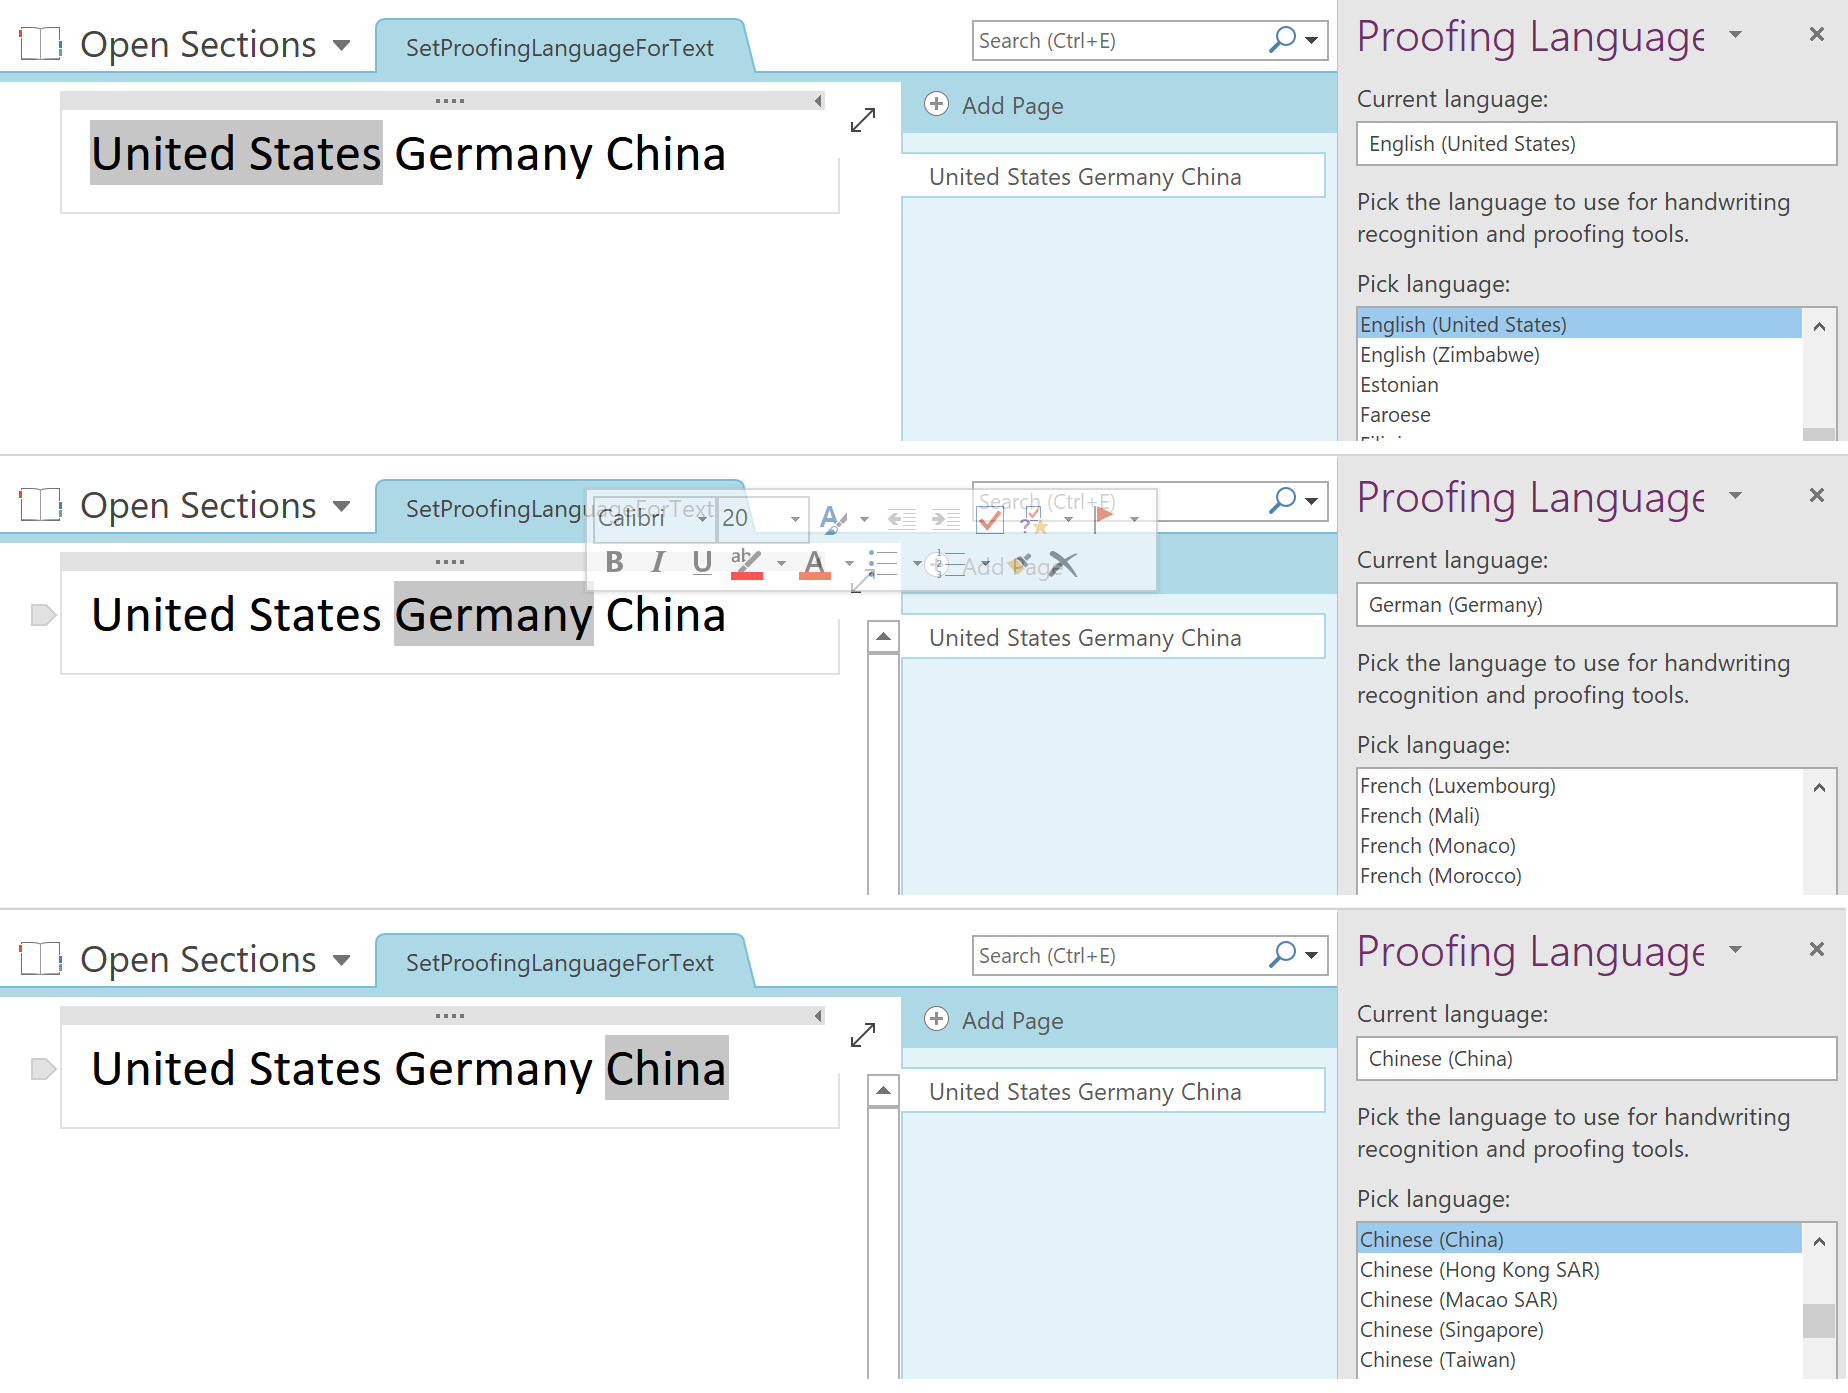This screenshot has height=1393, width=1848.
Task: Click the text highlight color pen icon
Action: pos(746,563)
